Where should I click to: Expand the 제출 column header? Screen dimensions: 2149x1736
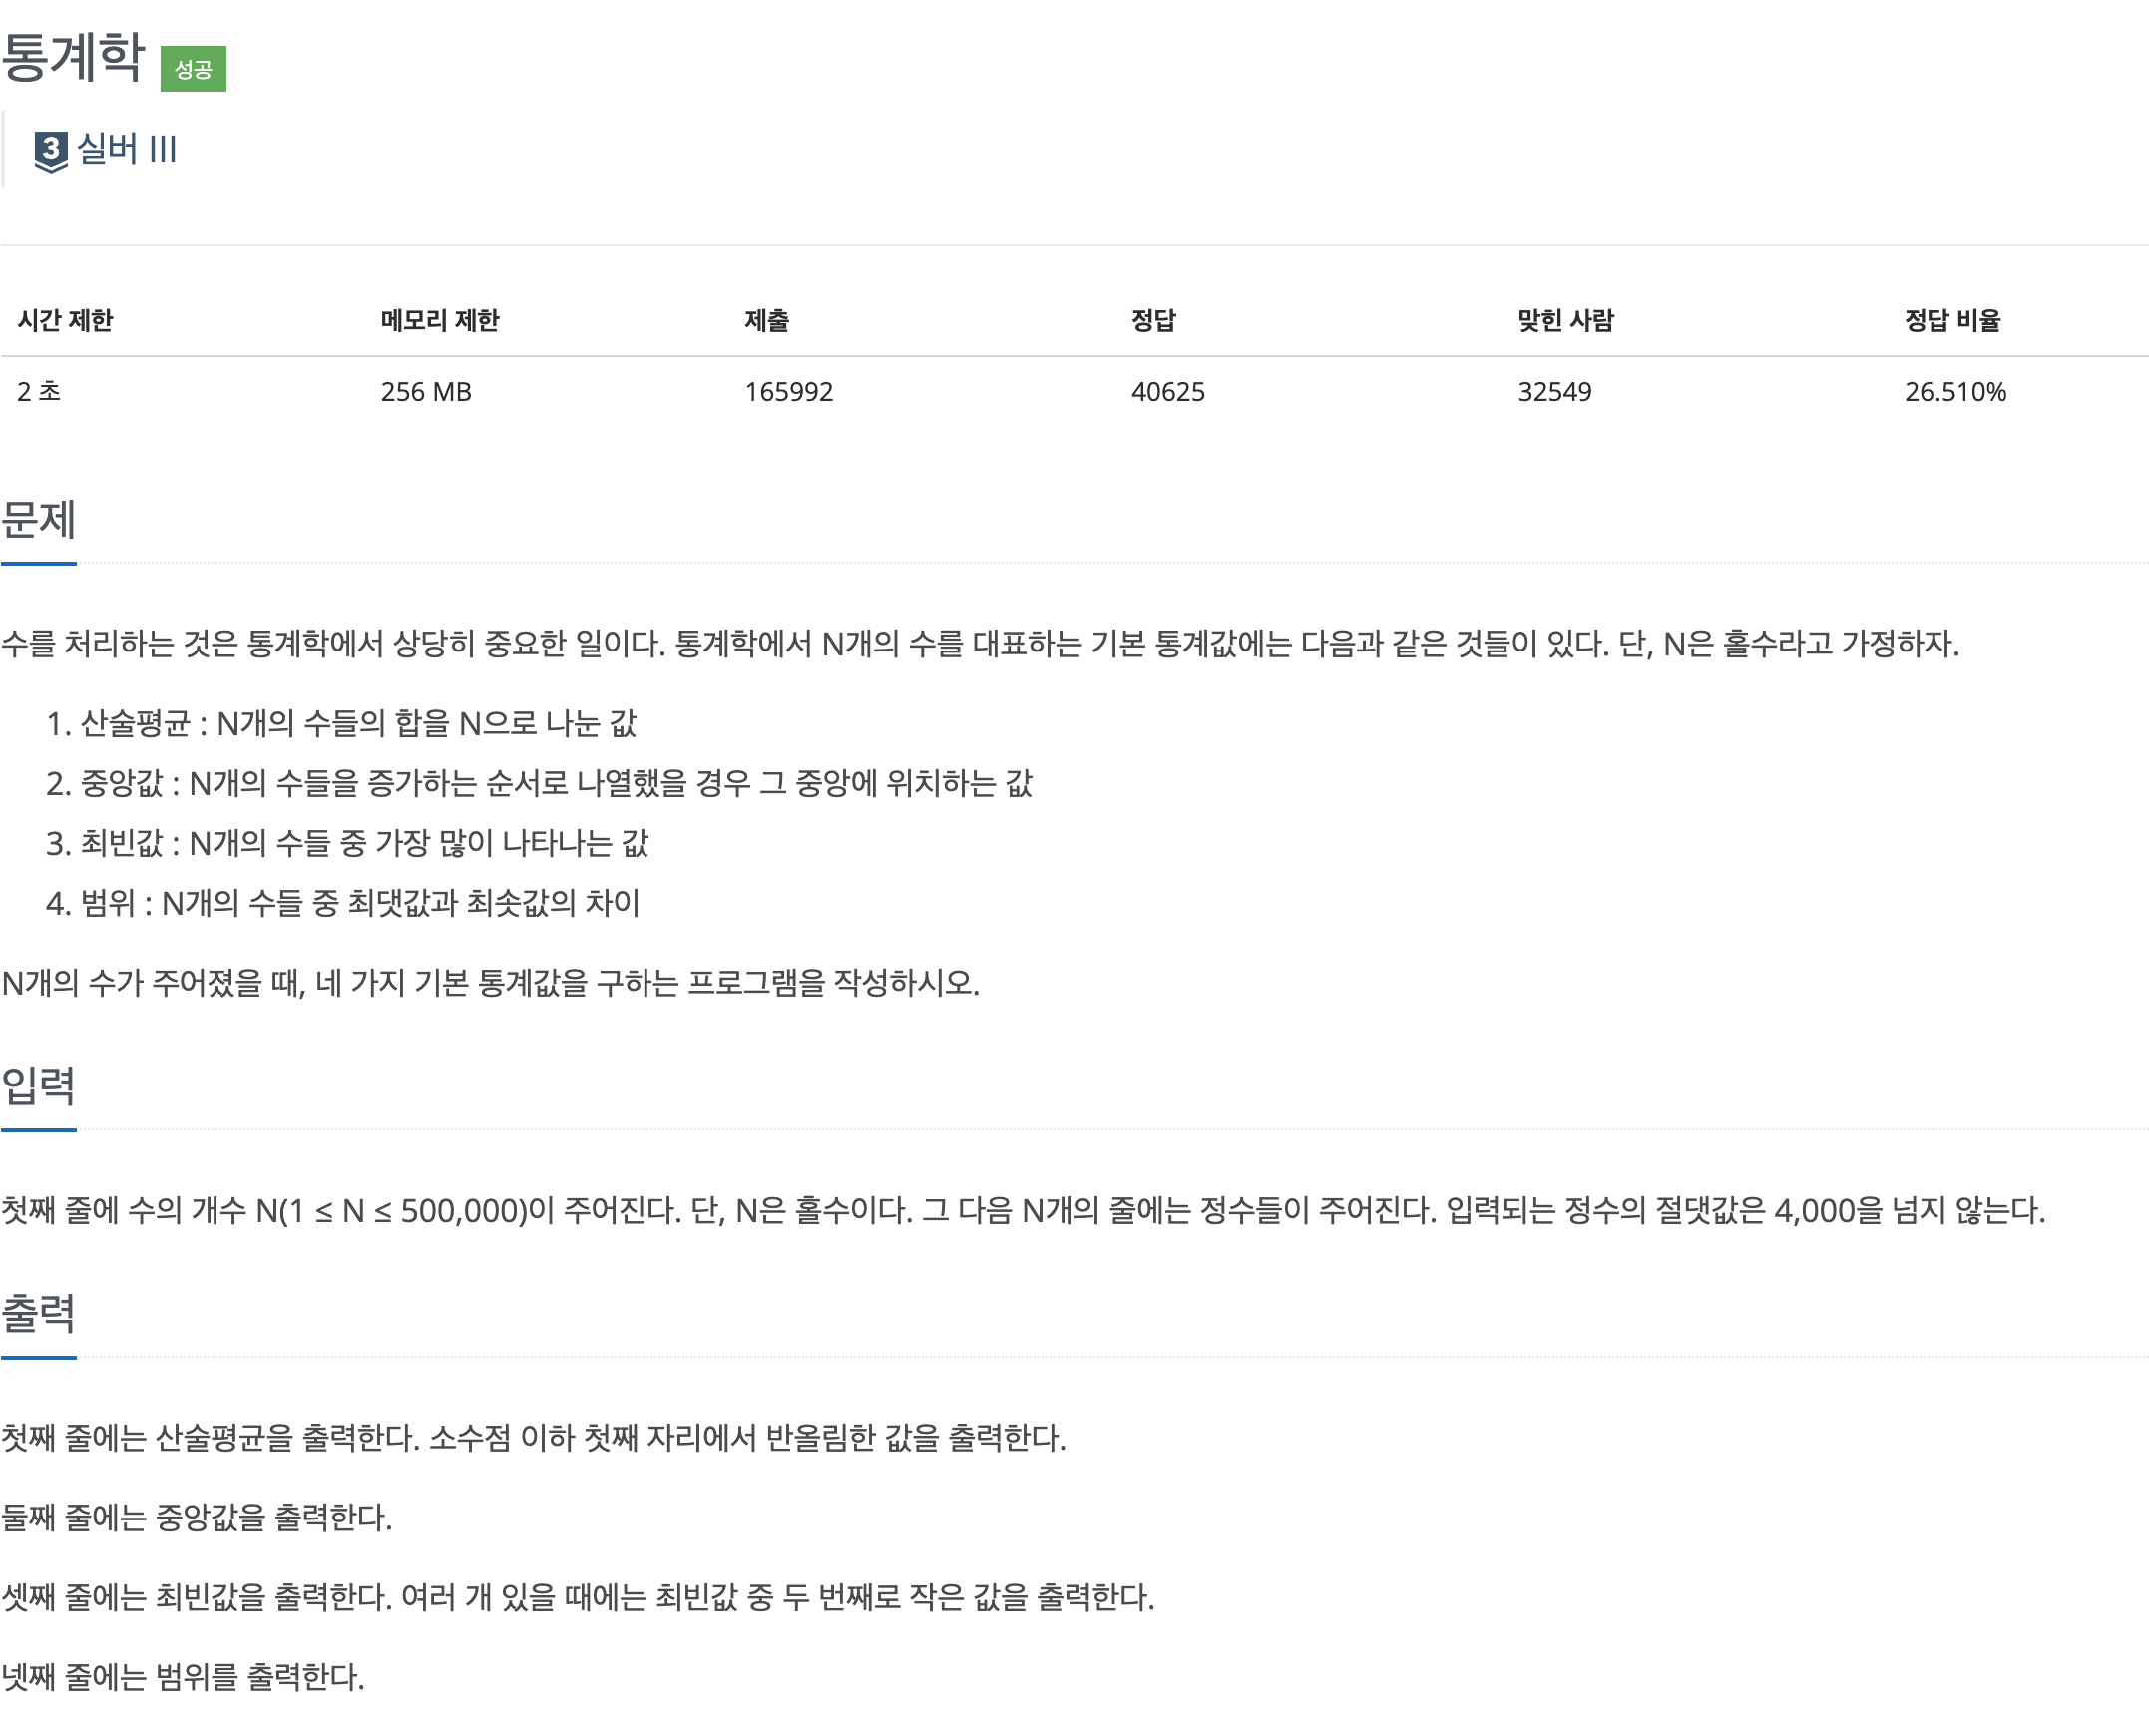(x=766, y=321)
